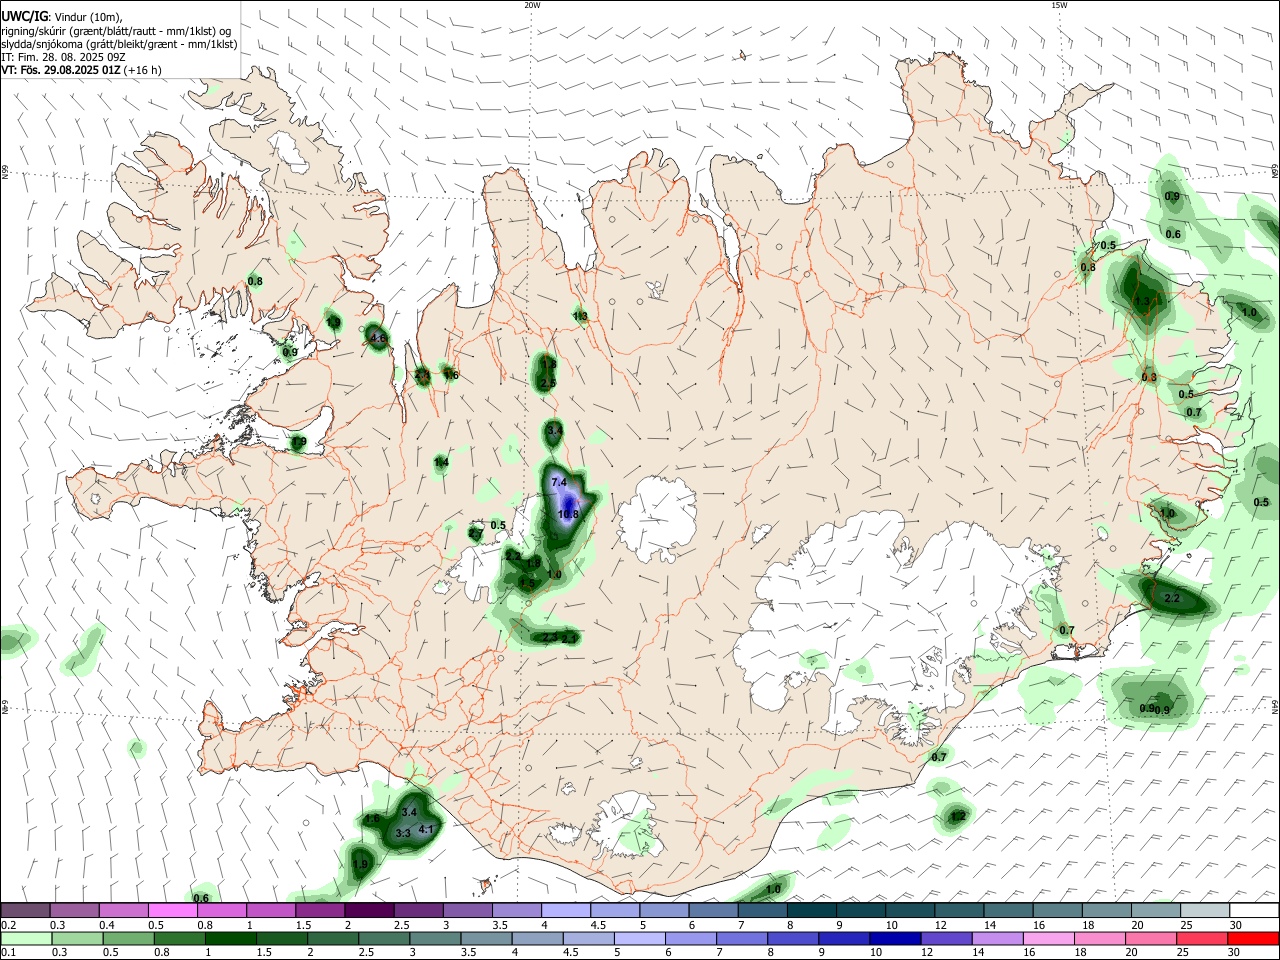Click the 1.4 precipitation value
The image size is (1280, 960).
(x=441, y=462)
